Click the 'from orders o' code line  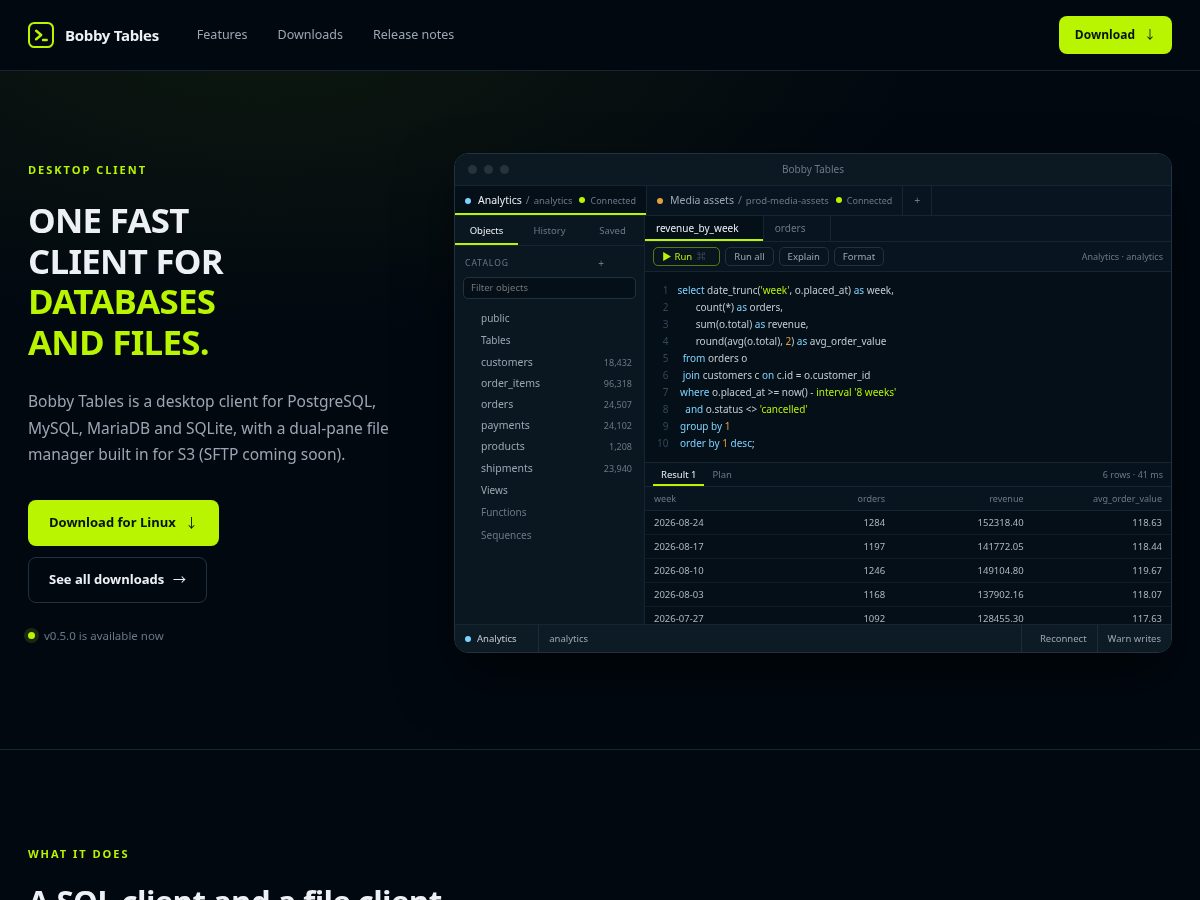tap(715, 358)
